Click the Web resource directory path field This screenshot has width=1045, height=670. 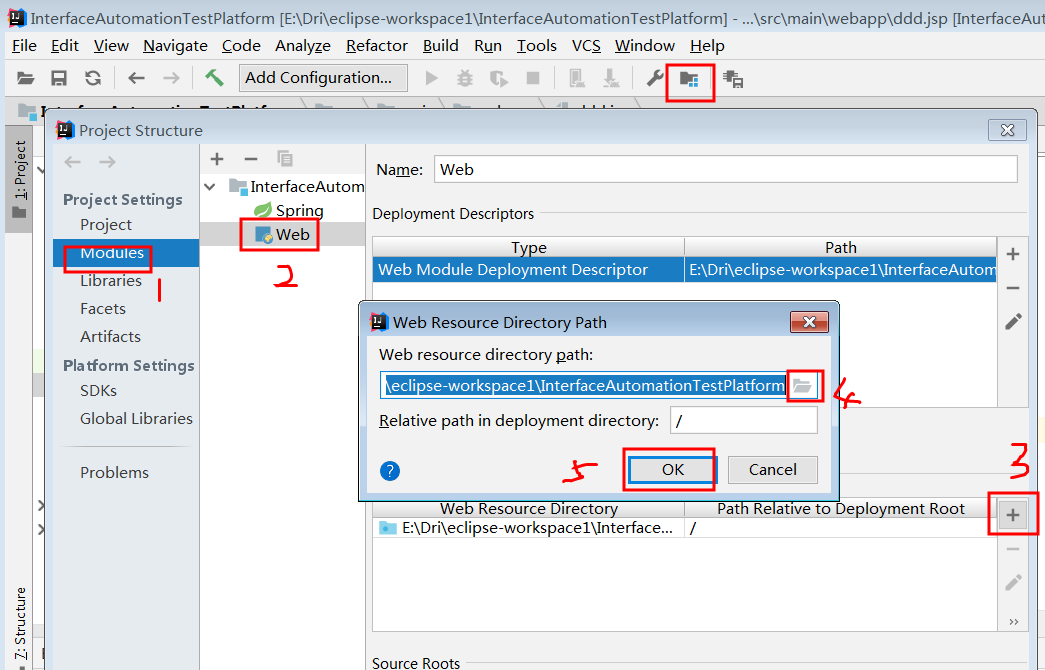[584, 385]
